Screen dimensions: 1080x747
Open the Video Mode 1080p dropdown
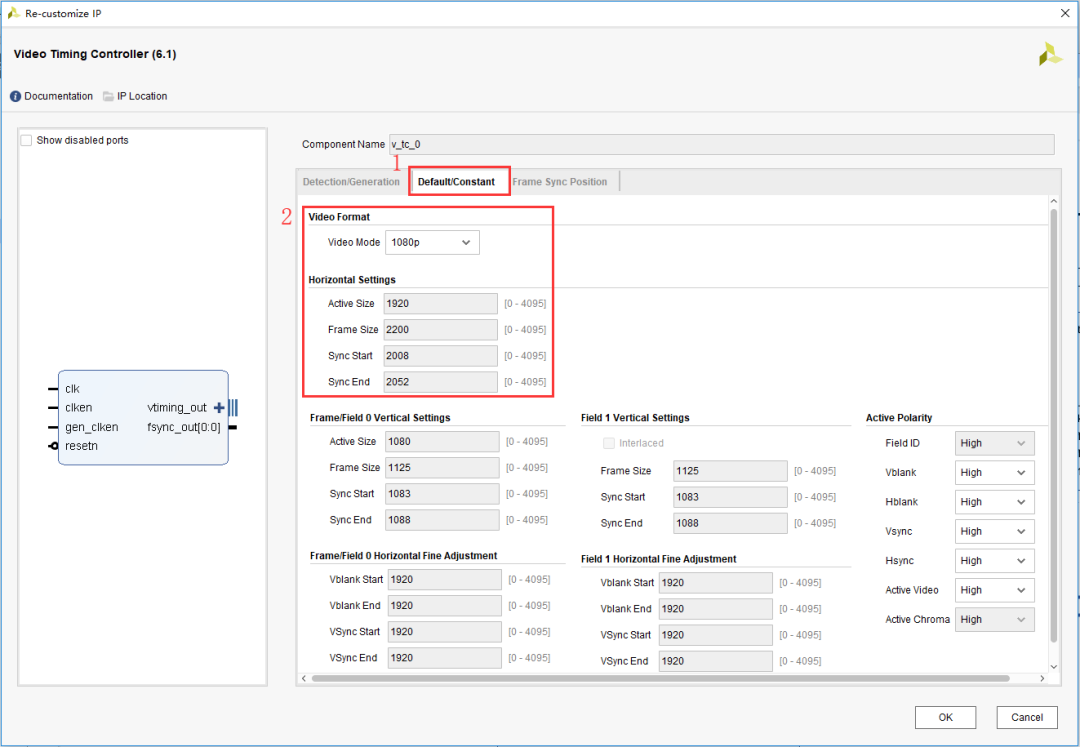coord(432,243)
